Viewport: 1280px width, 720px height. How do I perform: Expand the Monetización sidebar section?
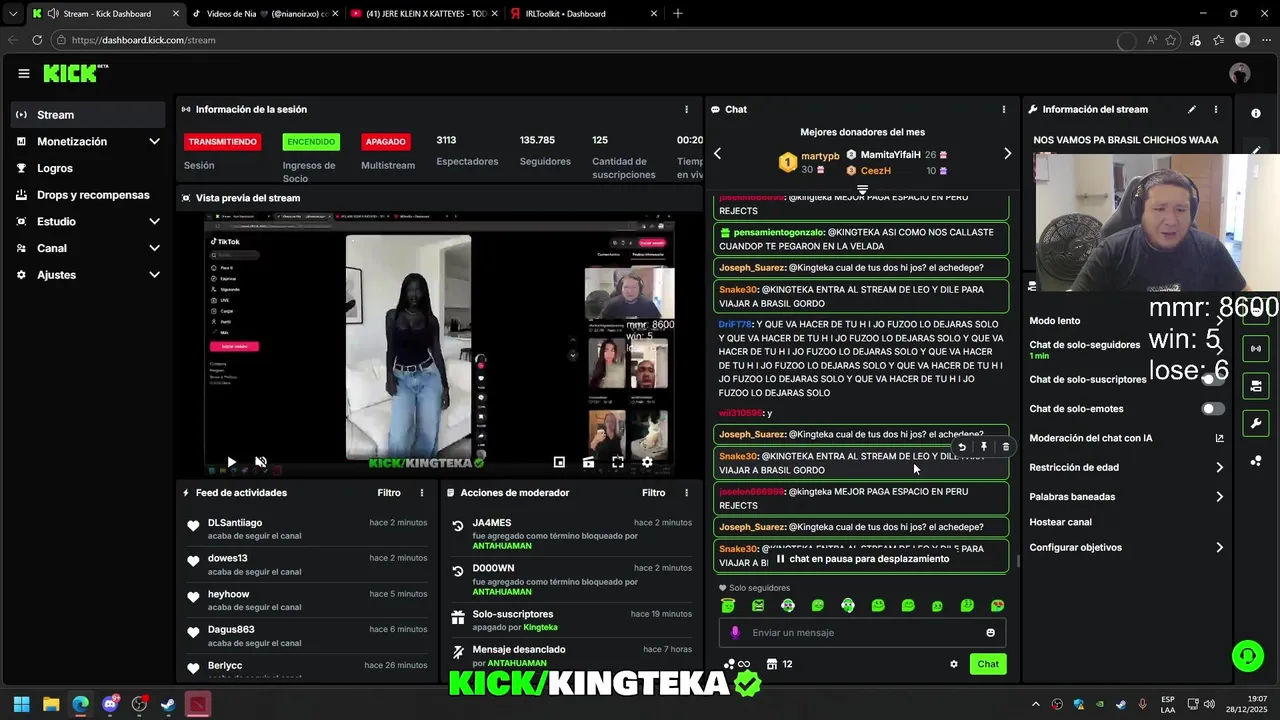tap(88, 142)
